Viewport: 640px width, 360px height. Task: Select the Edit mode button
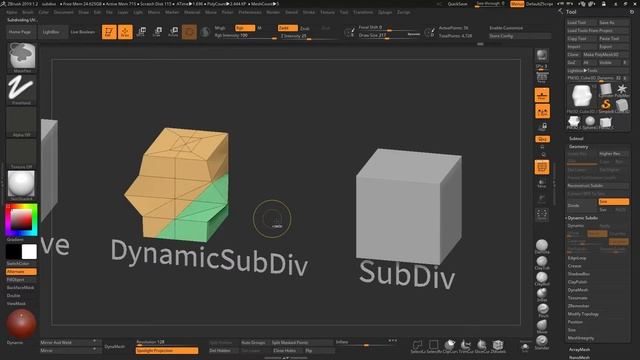(x=109, y=32)
